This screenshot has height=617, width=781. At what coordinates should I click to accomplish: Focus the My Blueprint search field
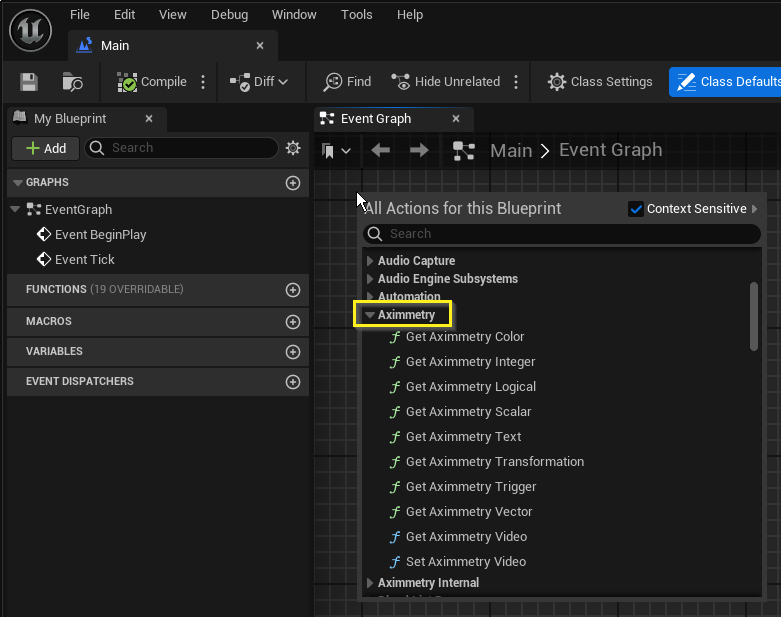181,148
